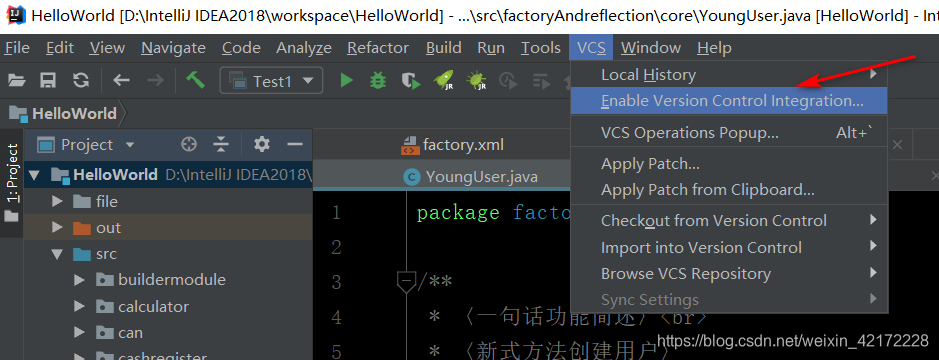939x360 pixels.
Task: Click line 1 package declaration in editor
Action: pos(493,213)
